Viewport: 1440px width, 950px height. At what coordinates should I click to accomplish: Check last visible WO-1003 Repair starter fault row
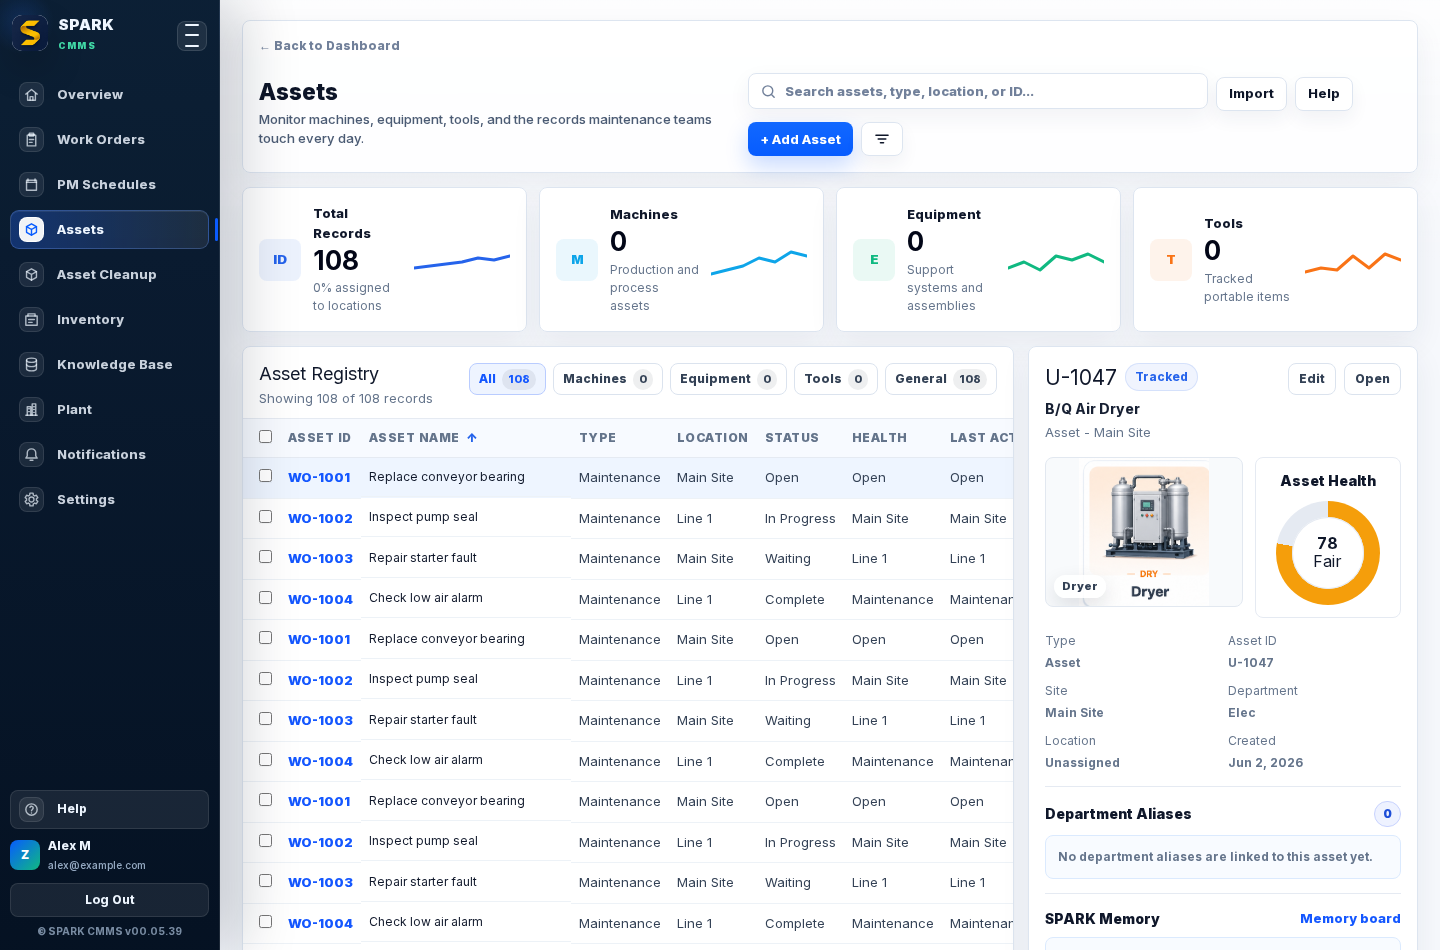266,881
